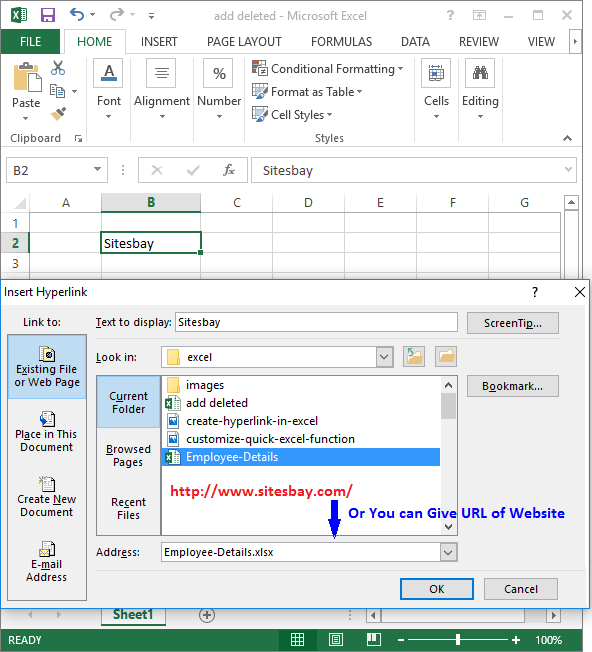This screenshot has width=592, height=652.
Task: Open the Look in folder dropdown
Action: coord(385,357)
